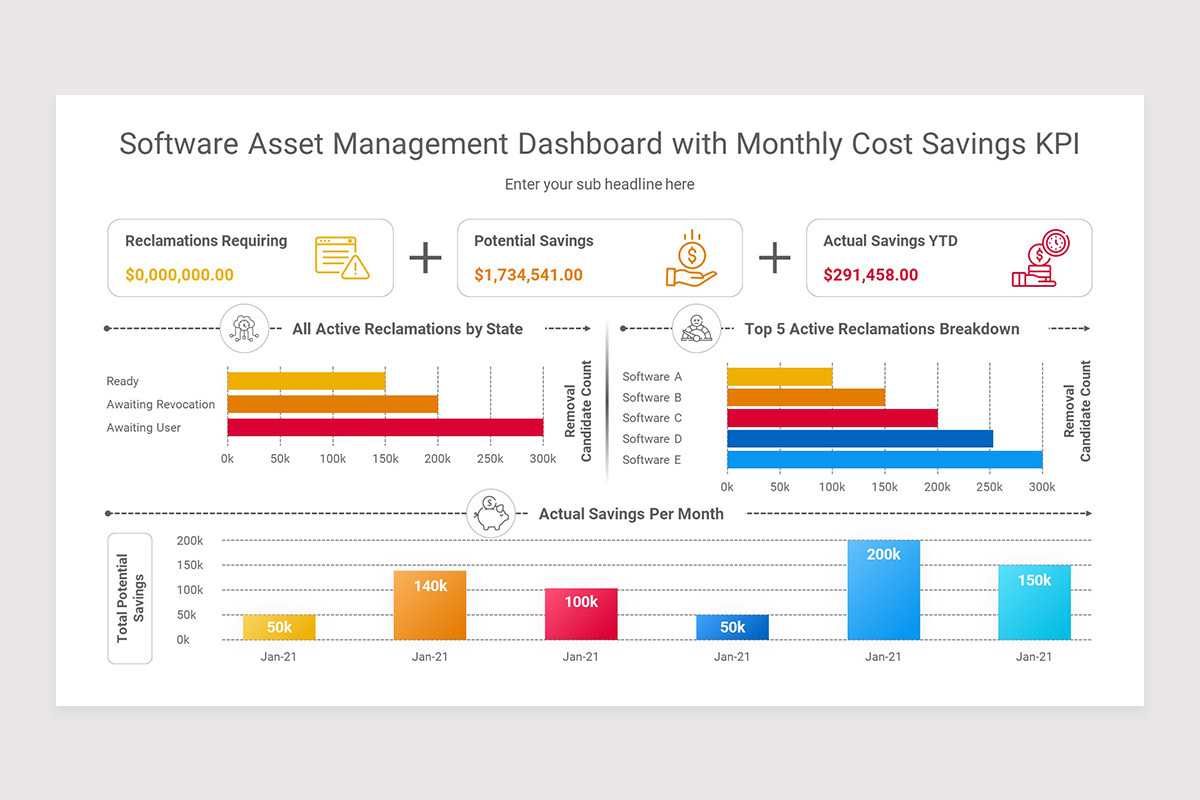This screenshot has width=1200, height=800.
Task: Click the hand-with-coin Potential Savings icon
Action: (691, 258)
